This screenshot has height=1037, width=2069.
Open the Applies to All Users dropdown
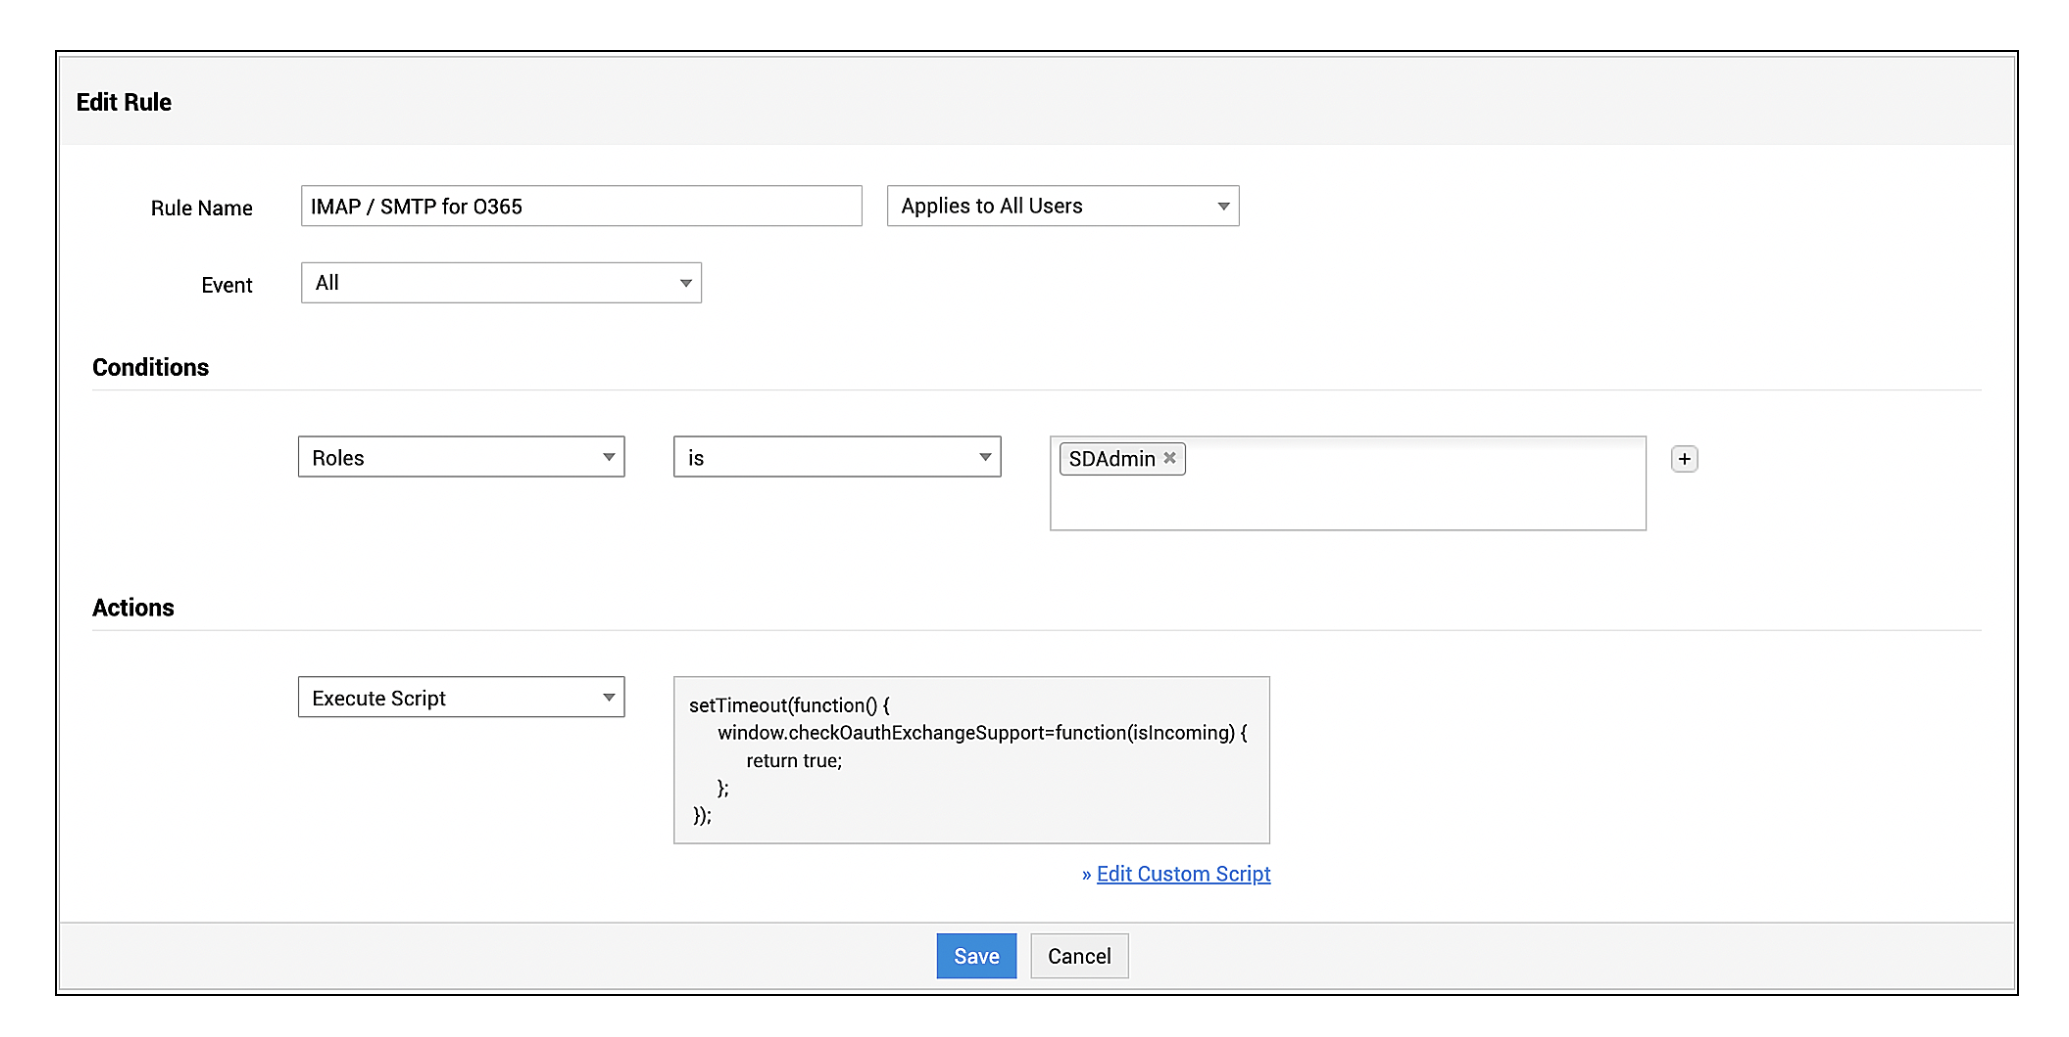[x=1062, y=206]
